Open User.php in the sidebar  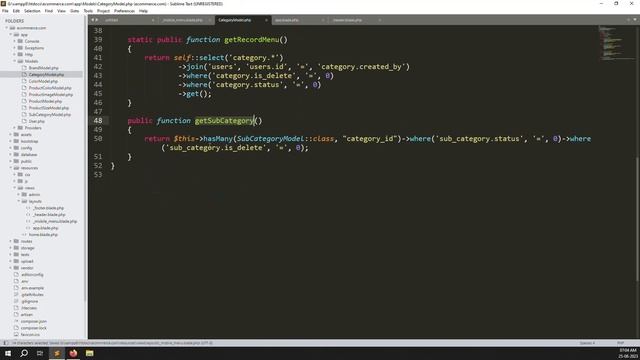37,121
